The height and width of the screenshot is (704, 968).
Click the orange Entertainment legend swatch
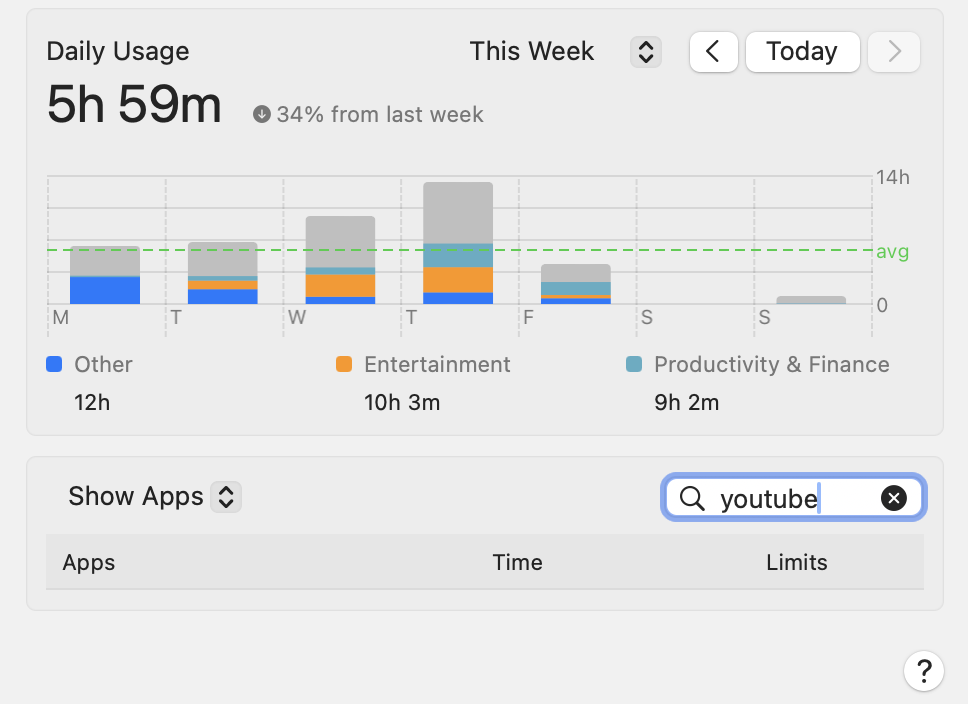(x=344, y=365)
